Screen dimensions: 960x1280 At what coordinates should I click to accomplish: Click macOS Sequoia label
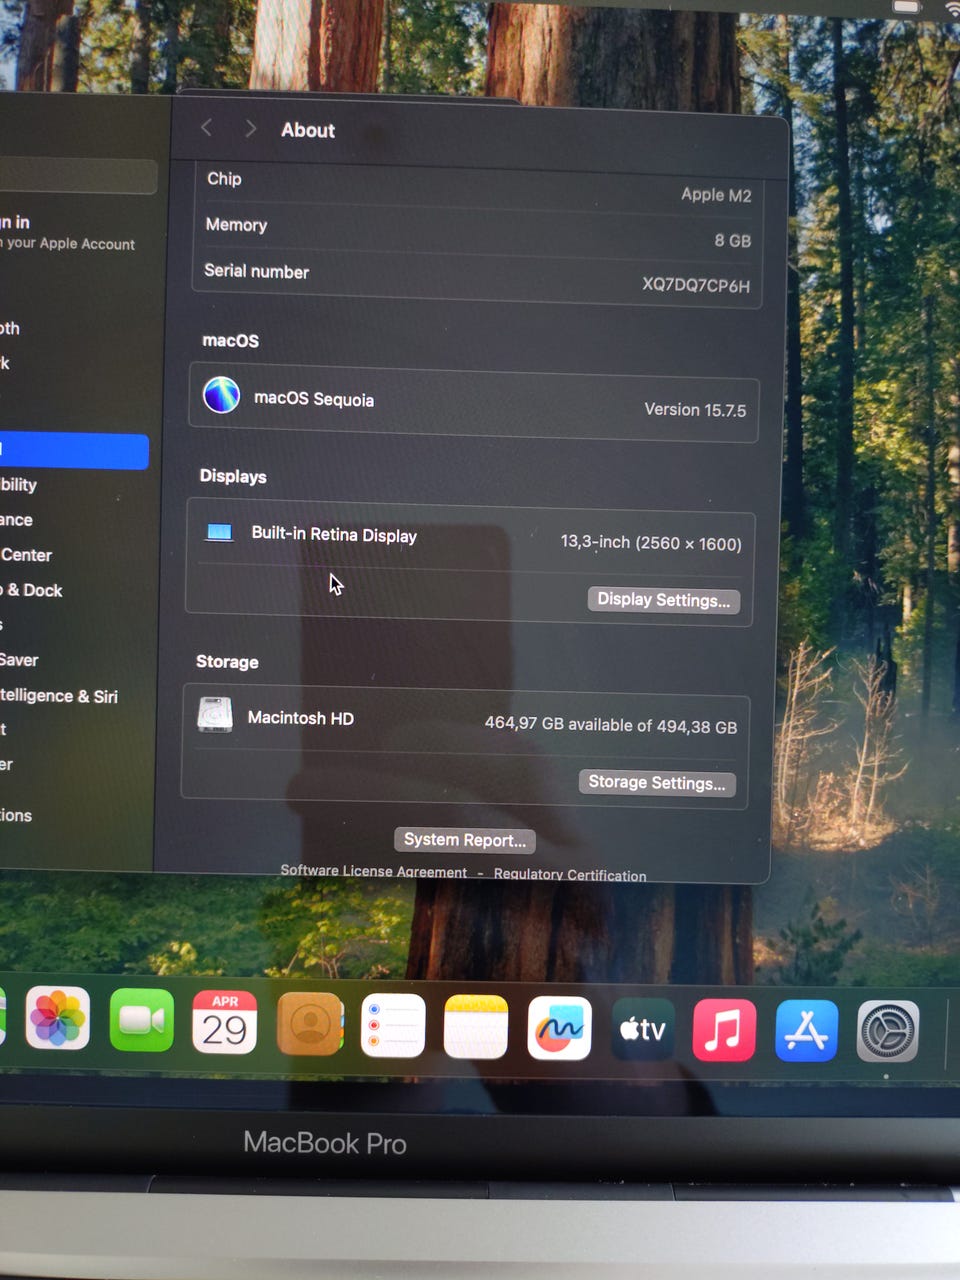pos(314,399)
